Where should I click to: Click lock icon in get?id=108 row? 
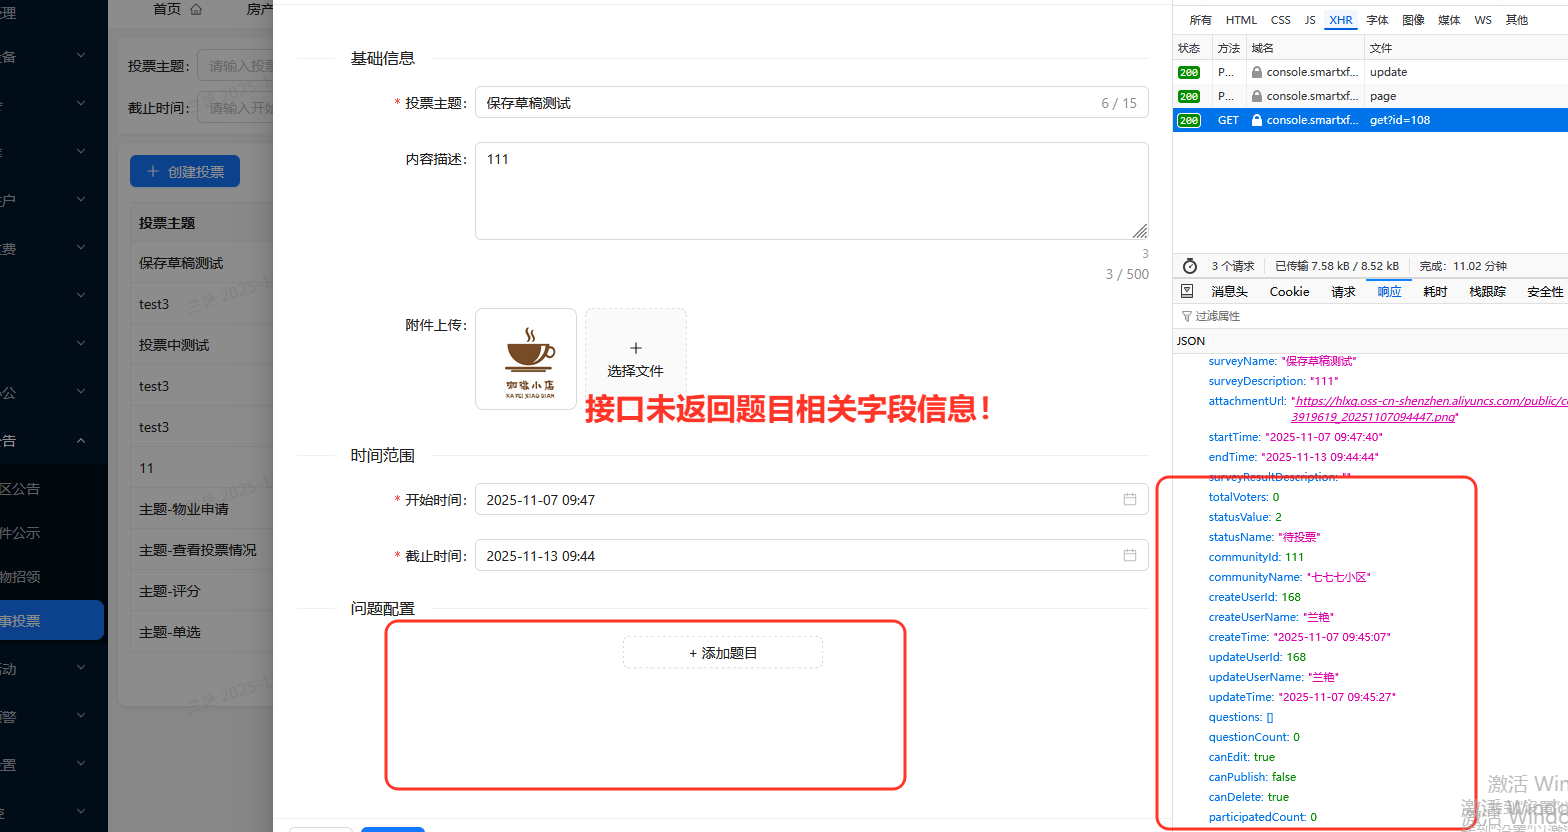1256,120
